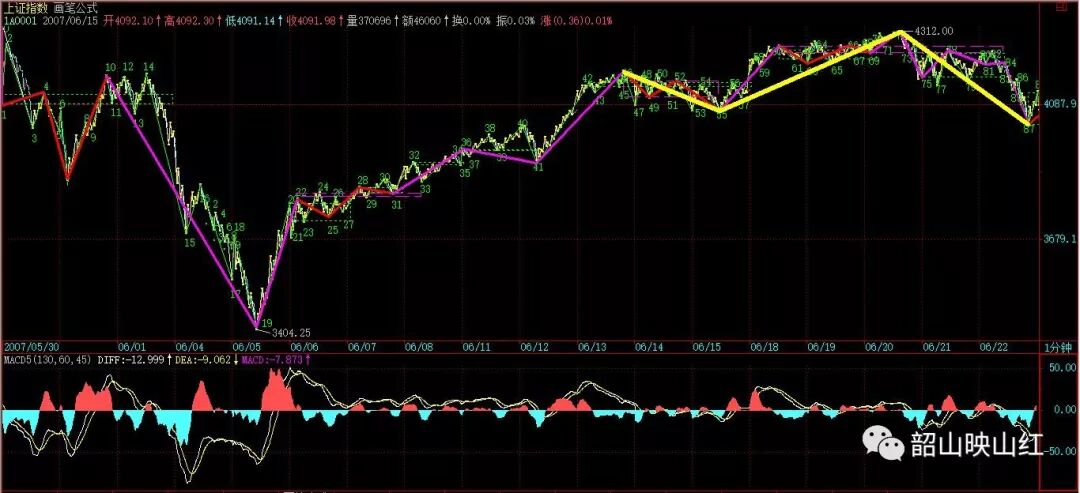Jump to the 06/01 date marker
1080x493 pixels.
132,345
